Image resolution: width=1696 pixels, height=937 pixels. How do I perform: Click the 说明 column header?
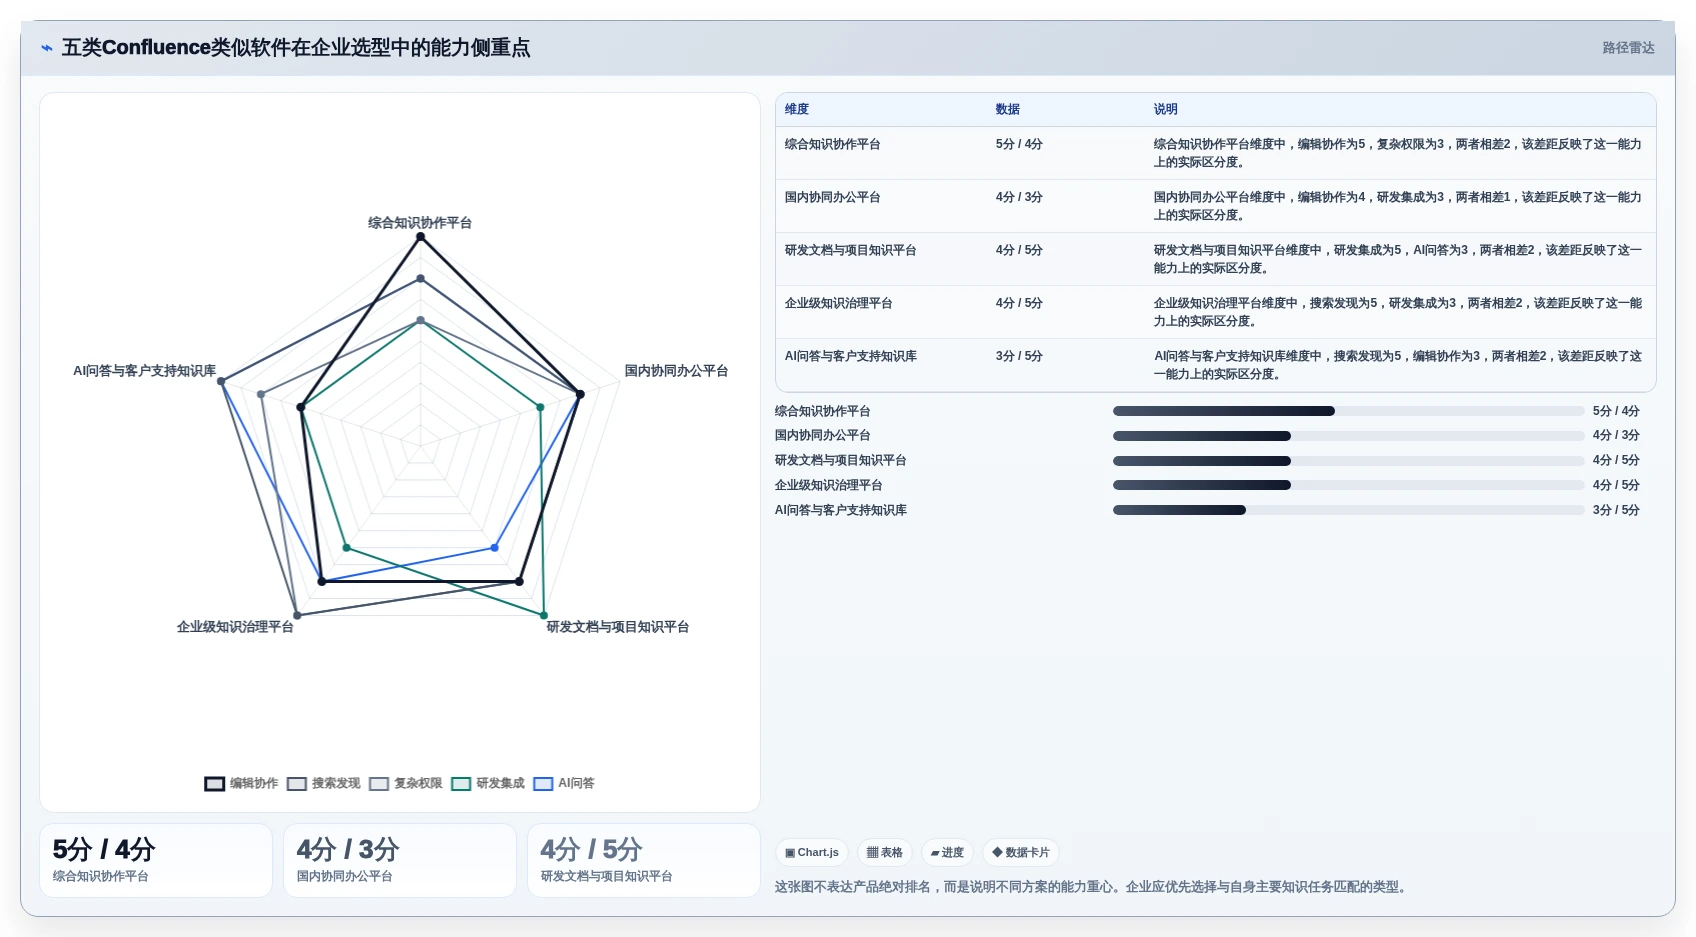point(1166,109)
